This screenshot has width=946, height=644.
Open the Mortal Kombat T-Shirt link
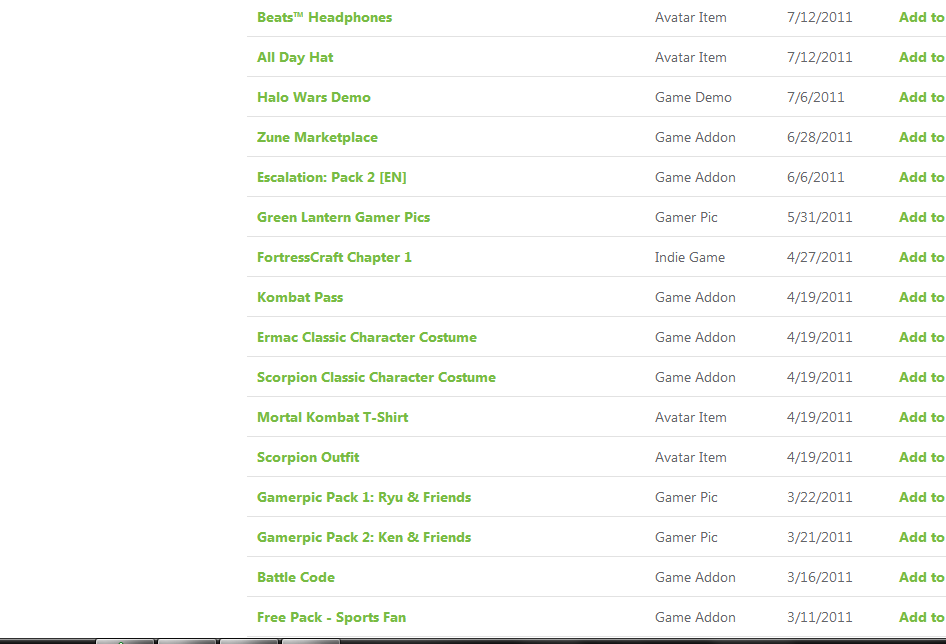pyautogui.click(x=332, y=418)
